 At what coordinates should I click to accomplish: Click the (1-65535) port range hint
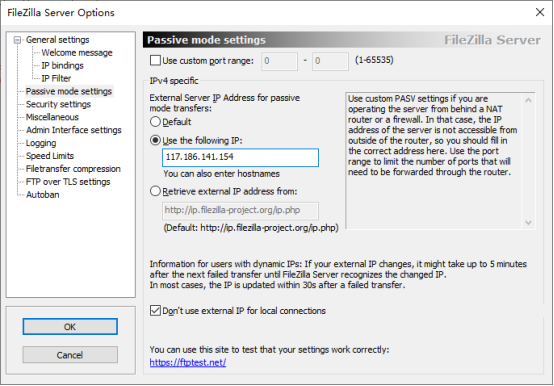point(374,60)
